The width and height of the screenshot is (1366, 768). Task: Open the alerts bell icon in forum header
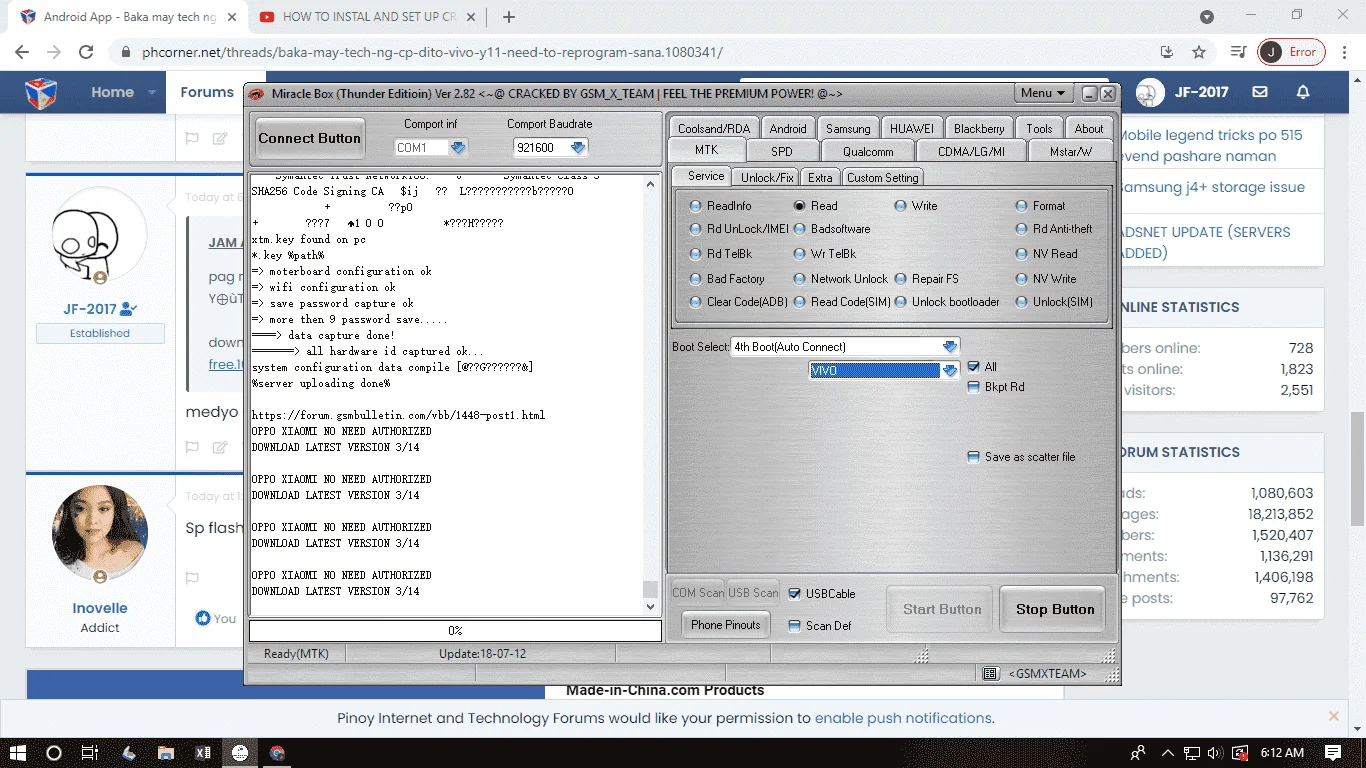pyautogui.click(x=1303, y=92)
